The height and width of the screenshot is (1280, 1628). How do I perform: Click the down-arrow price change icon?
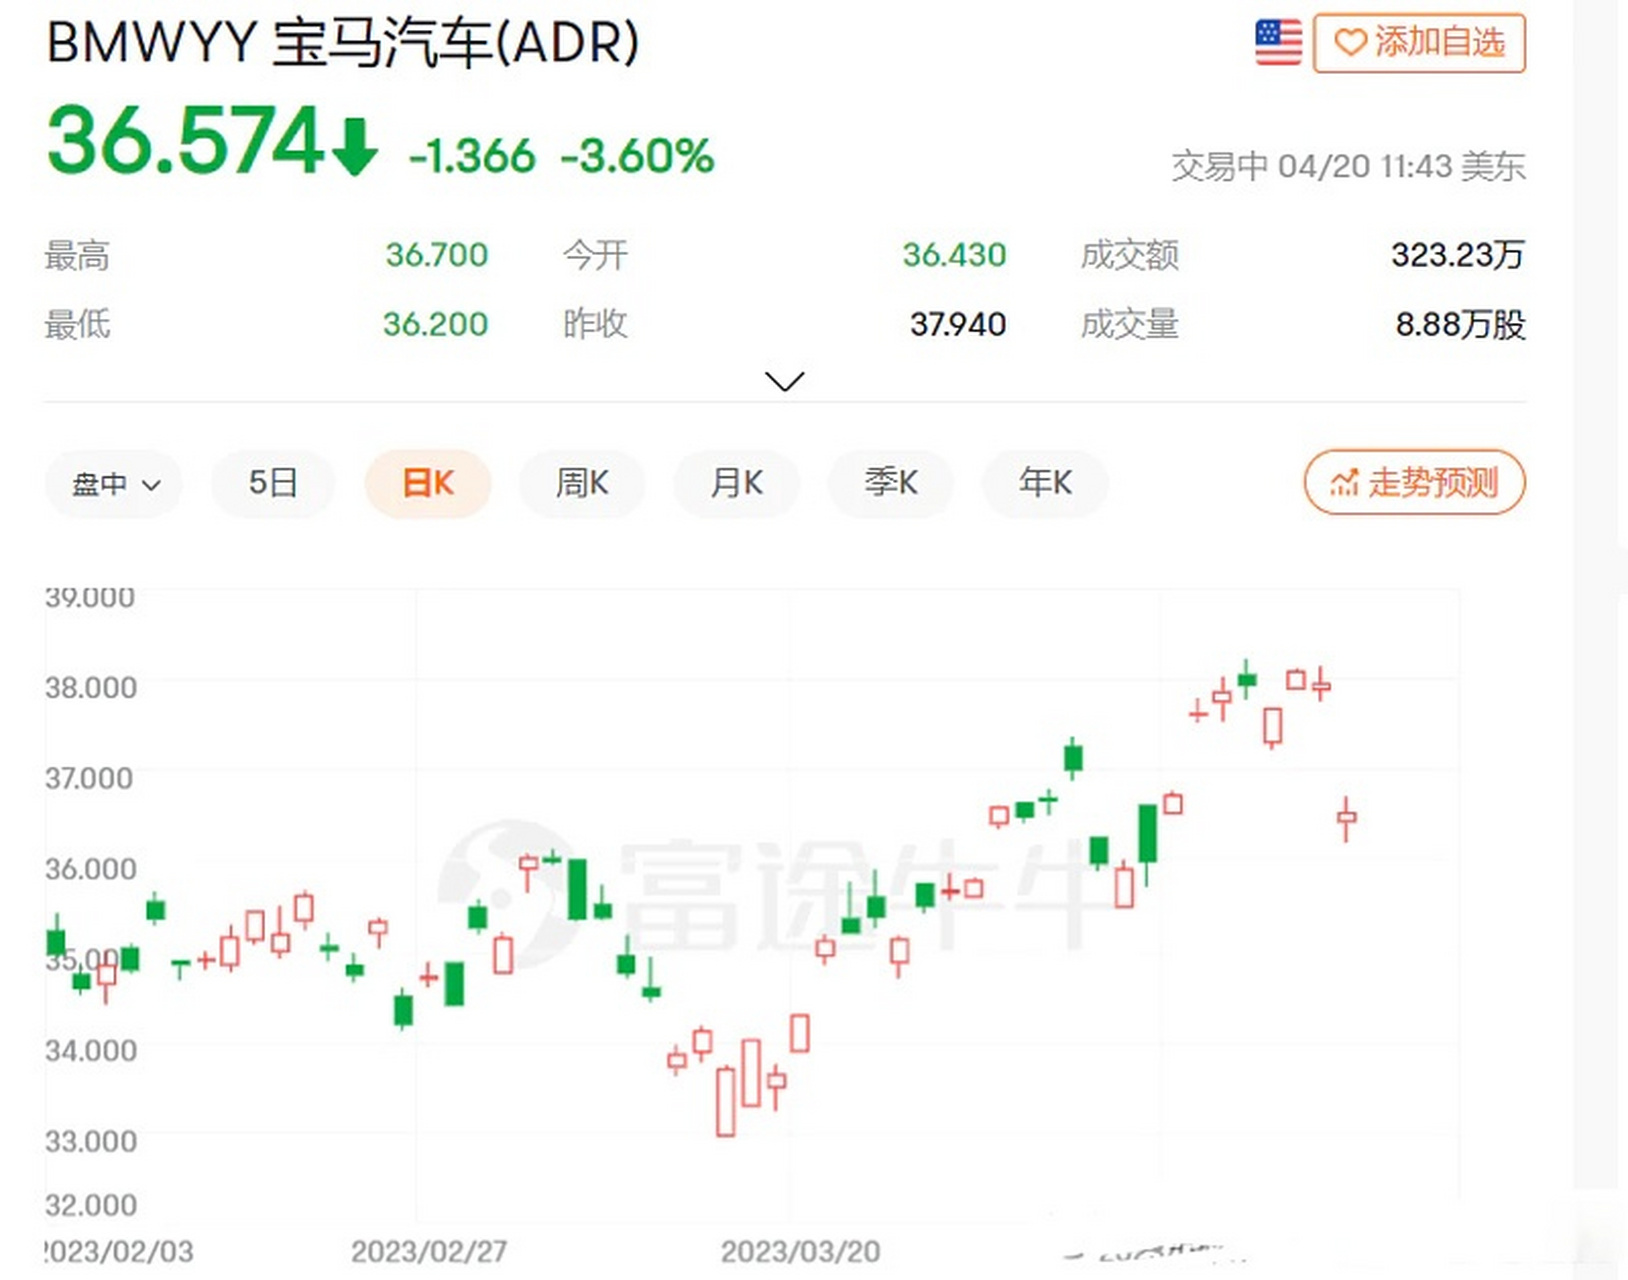click(x=354, y=146)
